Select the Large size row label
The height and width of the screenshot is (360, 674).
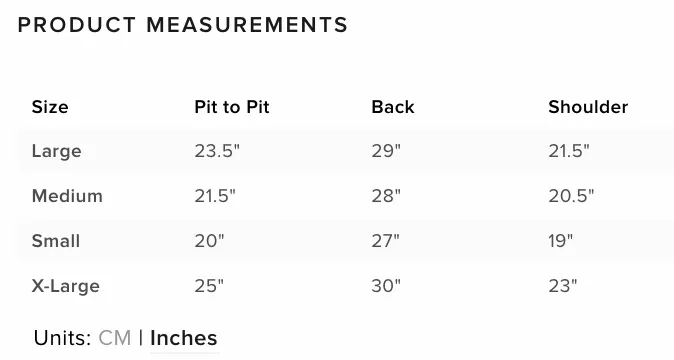pos(56,151)
